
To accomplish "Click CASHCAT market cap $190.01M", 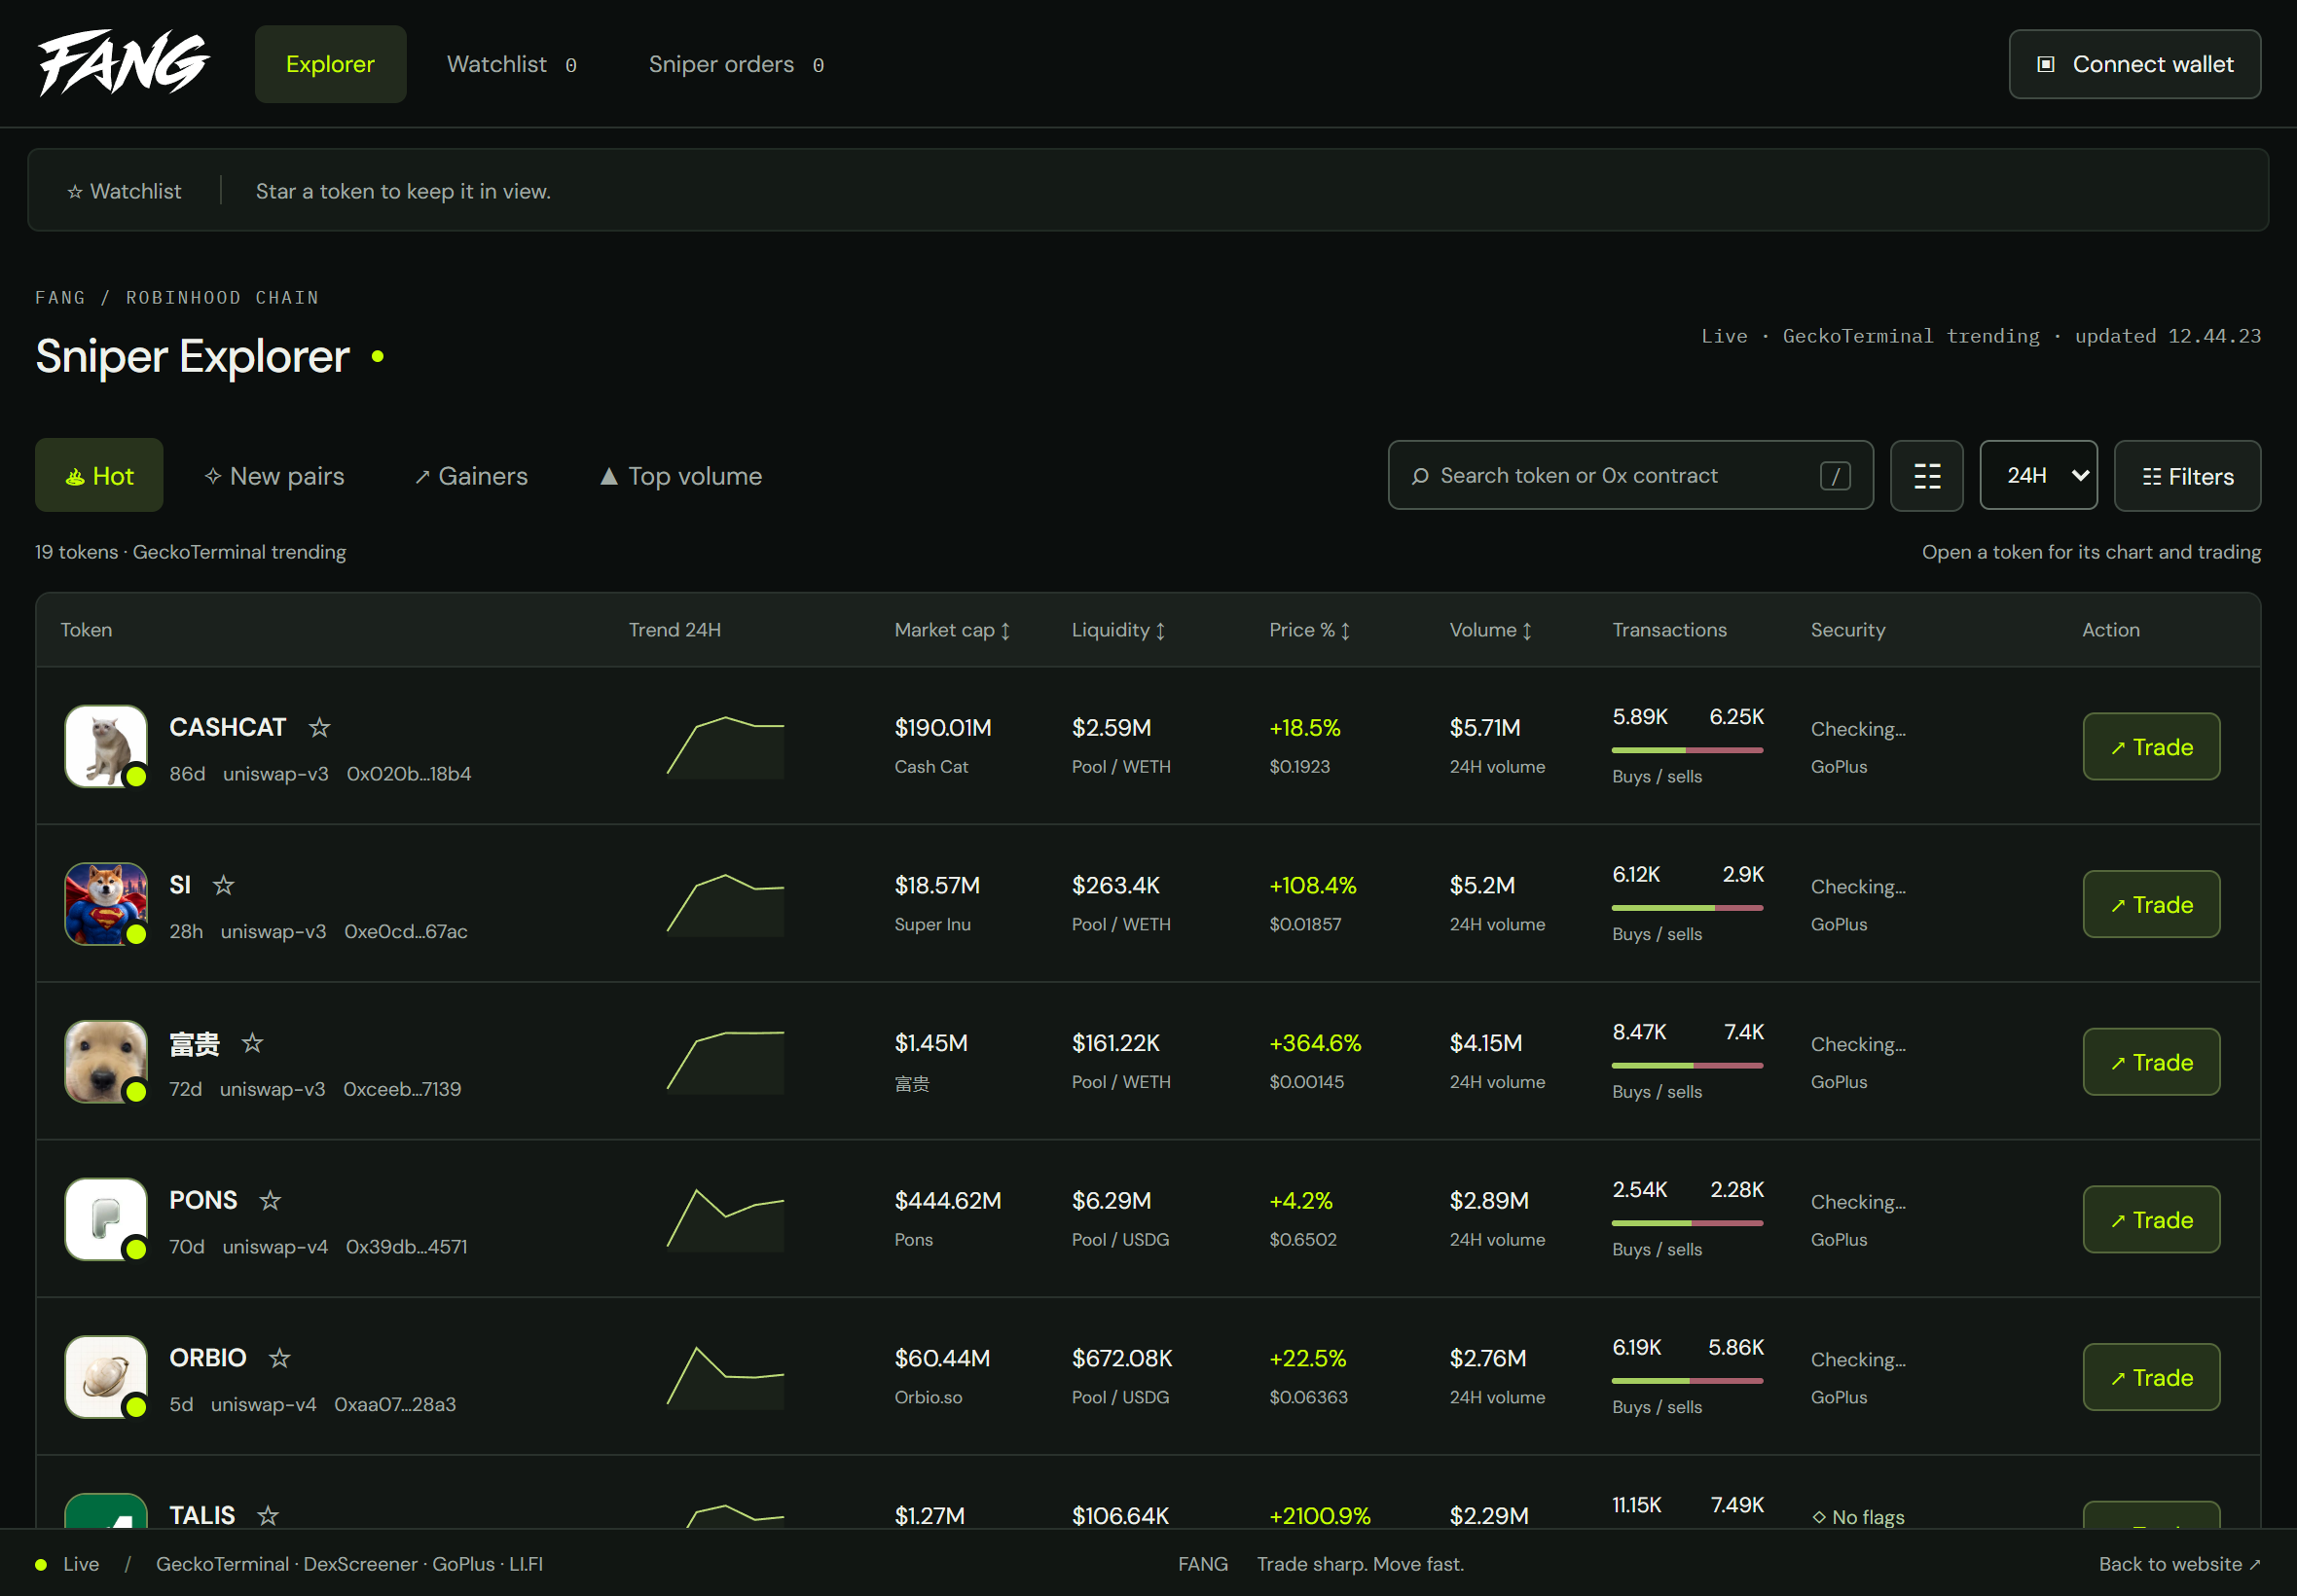I will coord(943,727).
